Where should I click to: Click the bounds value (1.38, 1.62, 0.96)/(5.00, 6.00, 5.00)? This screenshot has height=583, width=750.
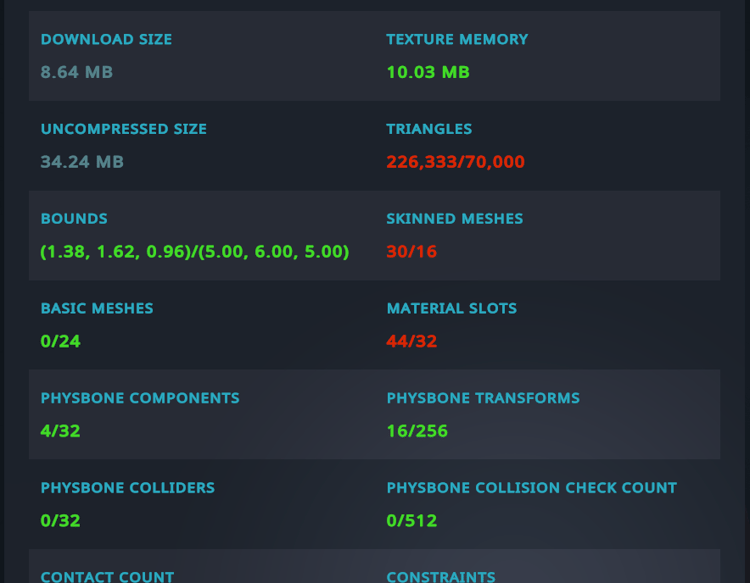(195, 252)
